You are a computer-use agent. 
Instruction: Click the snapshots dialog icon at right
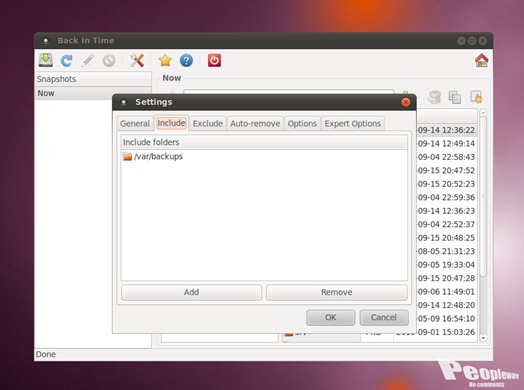[x=476, y=97]
